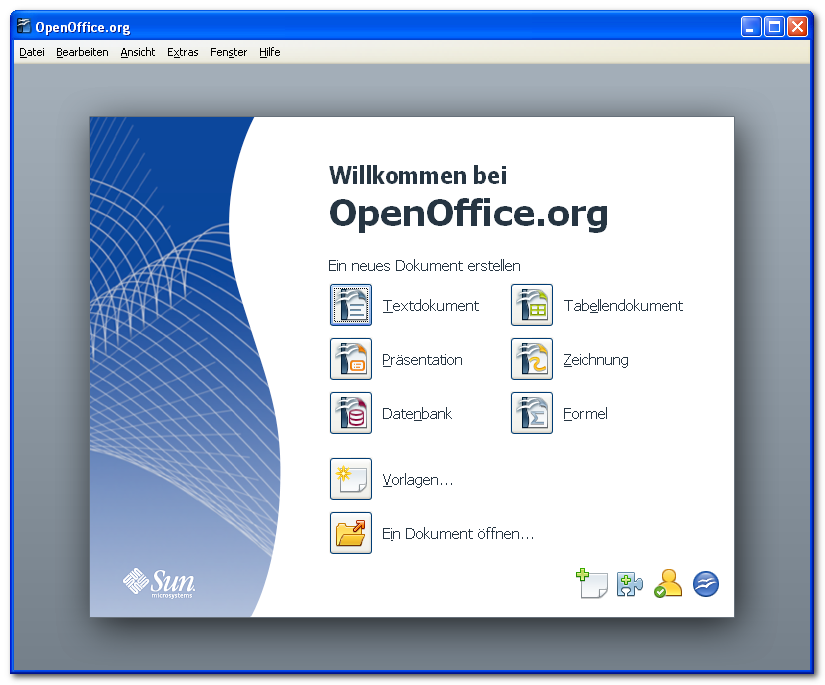Viewport: 825px width, 685px height.
Task: Open the Datei menu
Action: point(32,52)
